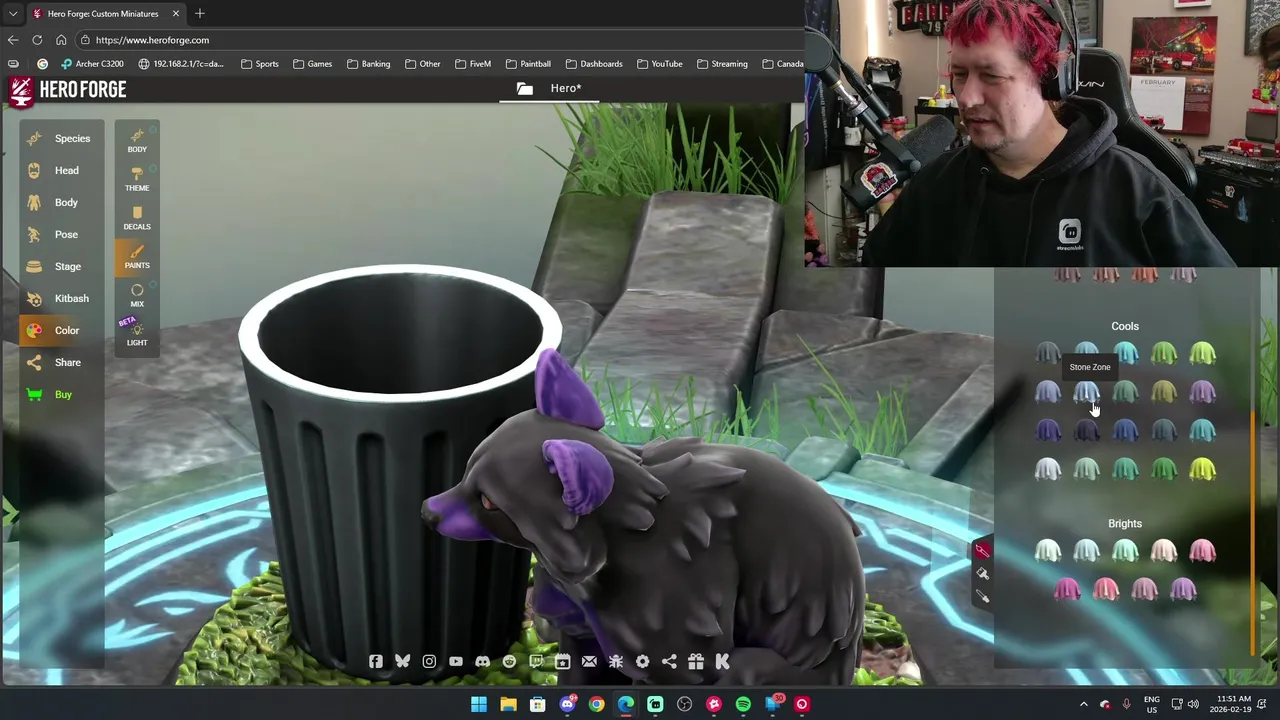Pick the lavender paint in Brights second row
The image size is (1280, 720).
tap(1182, 590)
